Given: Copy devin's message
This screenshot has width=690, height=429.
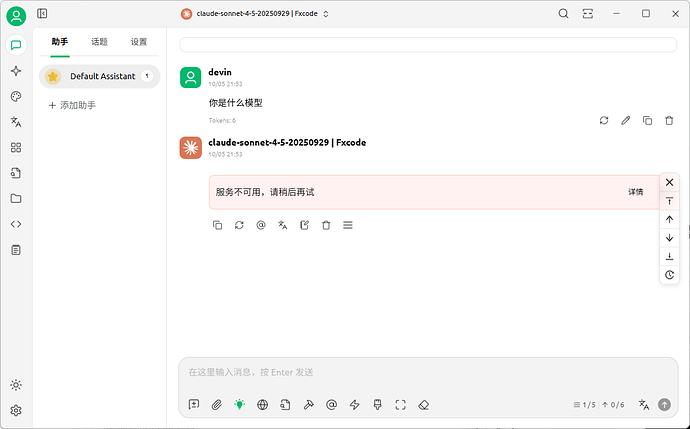Looking at the screenshot, I should click(647, 121).
